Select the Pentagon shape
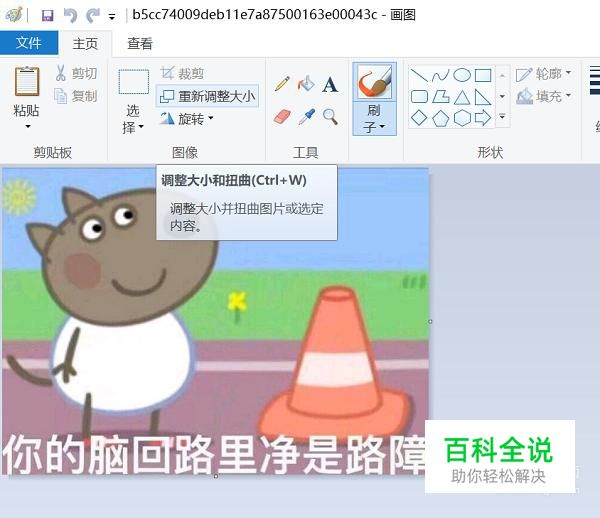This screenshot has height=518, width=600. tap(440, 118)
